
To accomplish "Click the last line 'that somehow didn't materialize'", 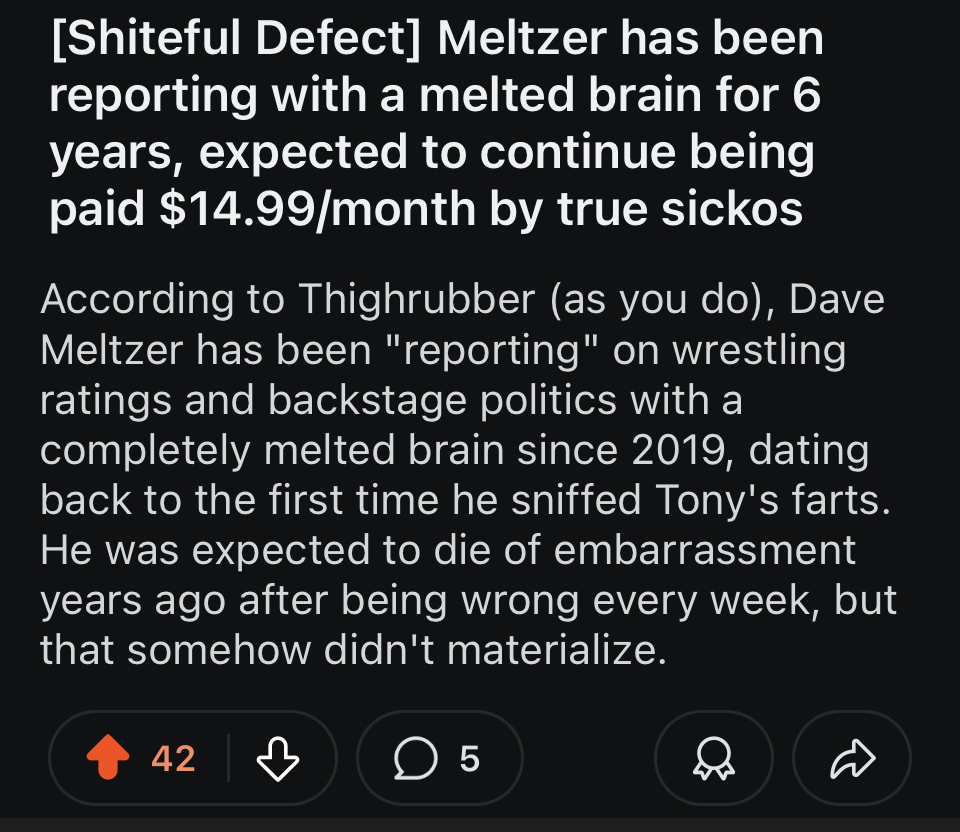I will (353, 650).
